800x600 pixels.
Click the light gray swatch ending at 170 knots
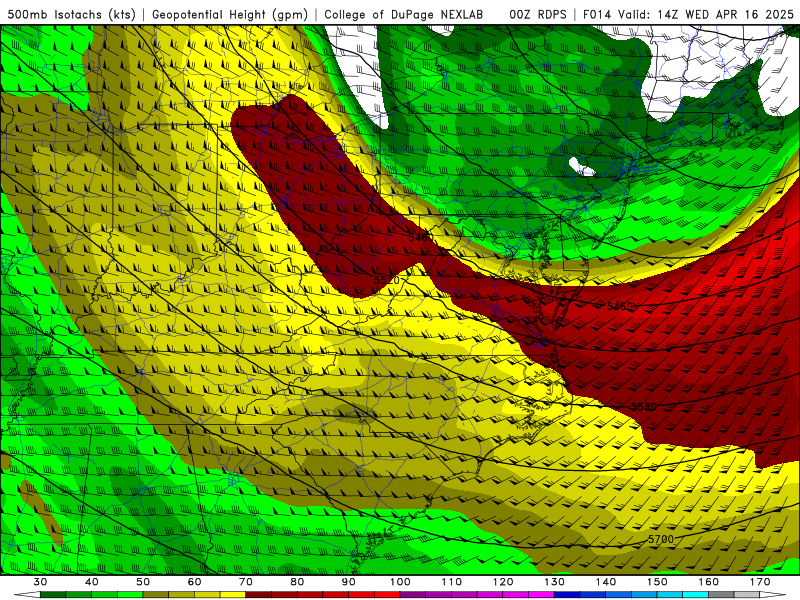(x=747, y=595)
